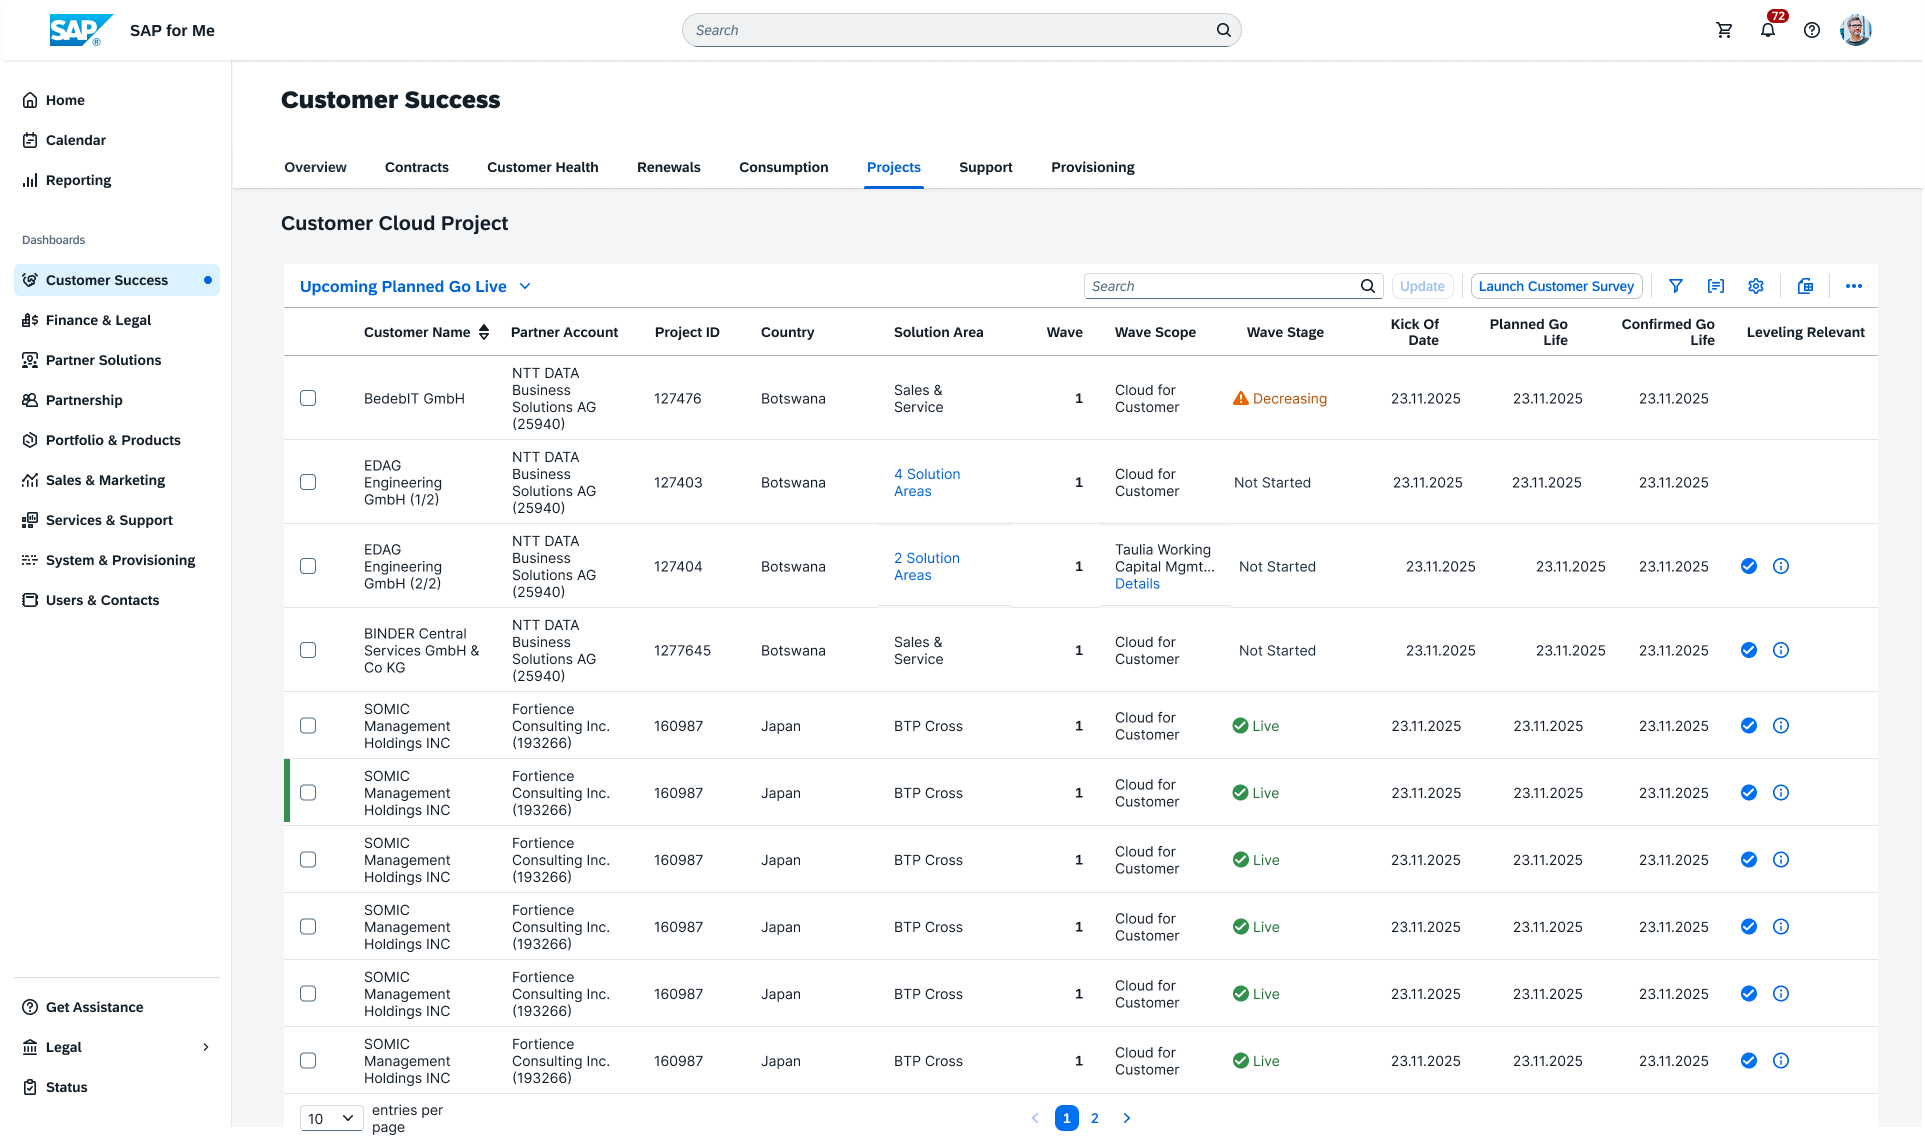Open notifications bell with 72 badge
The width and height of the screenshot is (1925, 1142).
1768,30
